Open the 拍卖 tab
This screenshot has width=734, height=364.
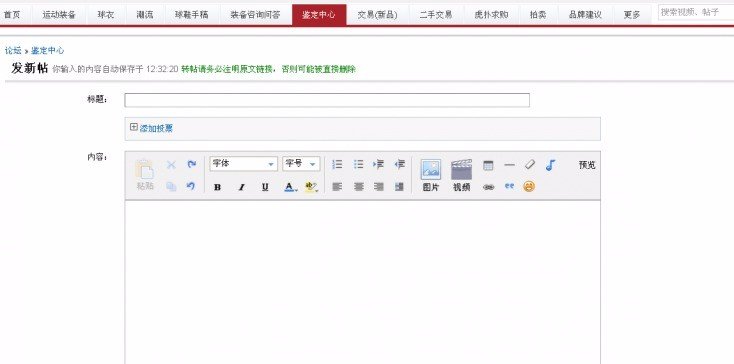point(538,15)
